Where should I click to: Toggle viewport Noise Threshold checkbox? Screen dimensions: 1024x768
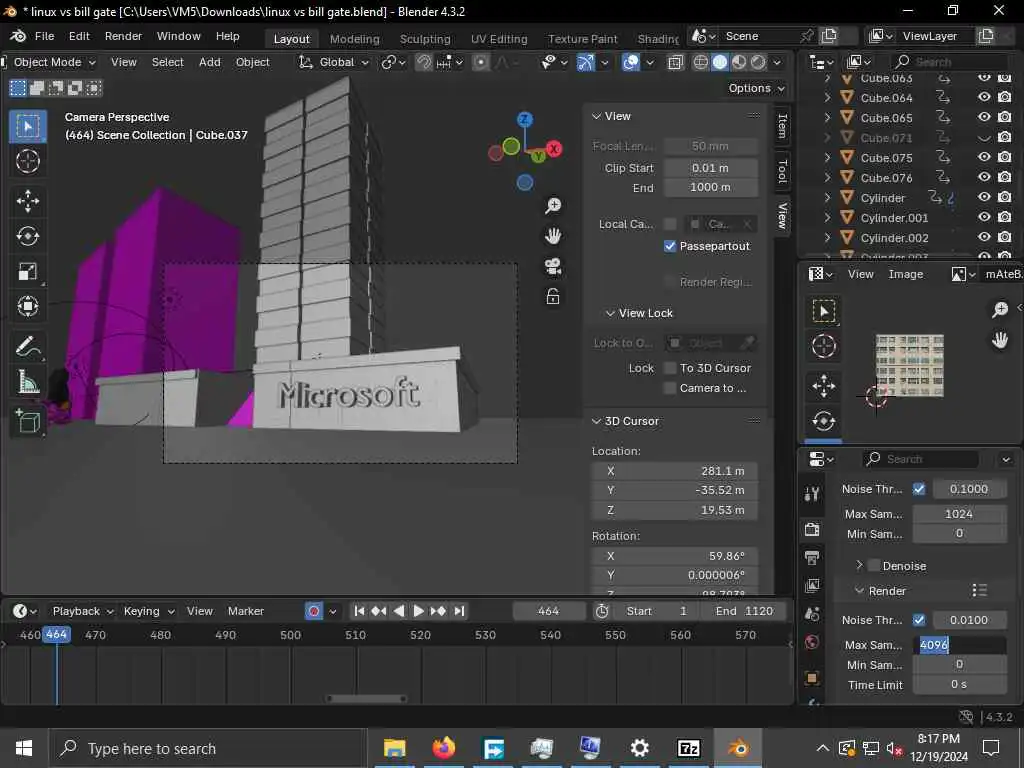(919, 488)
